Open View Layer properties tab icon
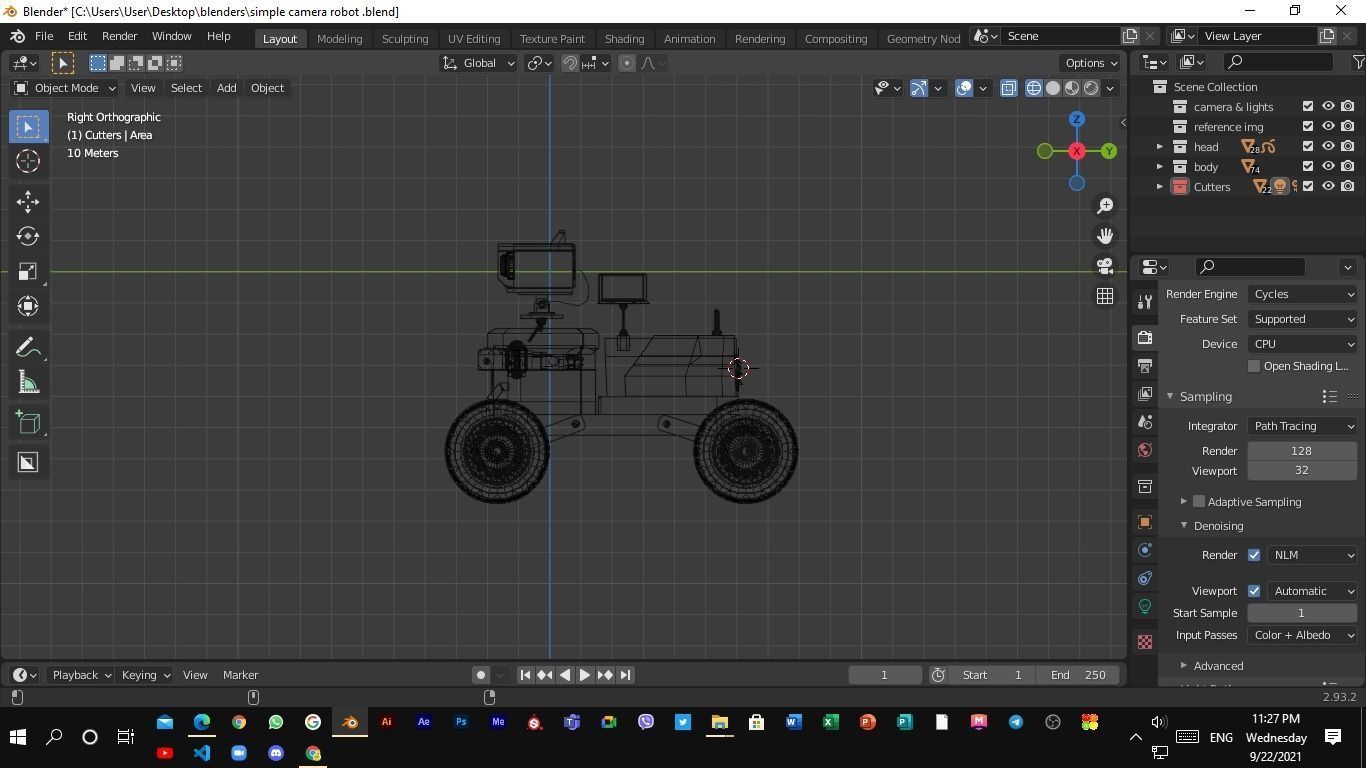This screenshot has width=1366, height=768. coord(1145,394)
